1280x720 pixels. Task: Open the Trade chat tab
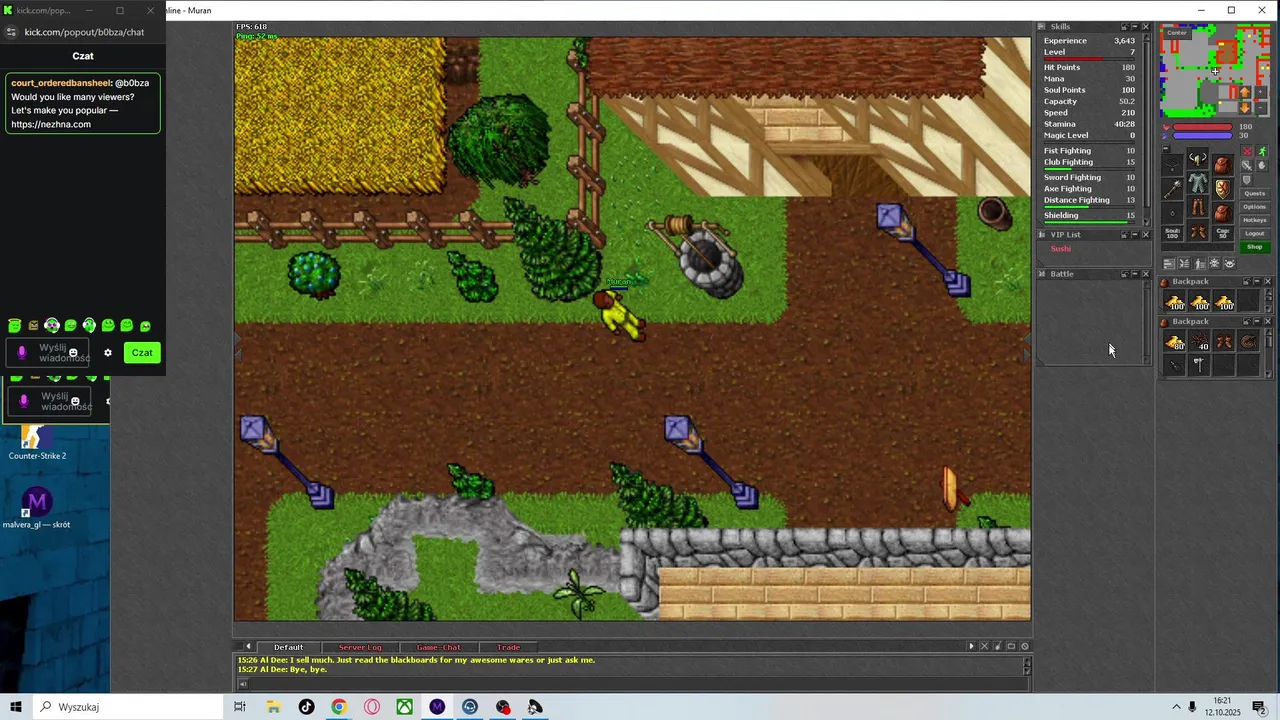[508, 647]
